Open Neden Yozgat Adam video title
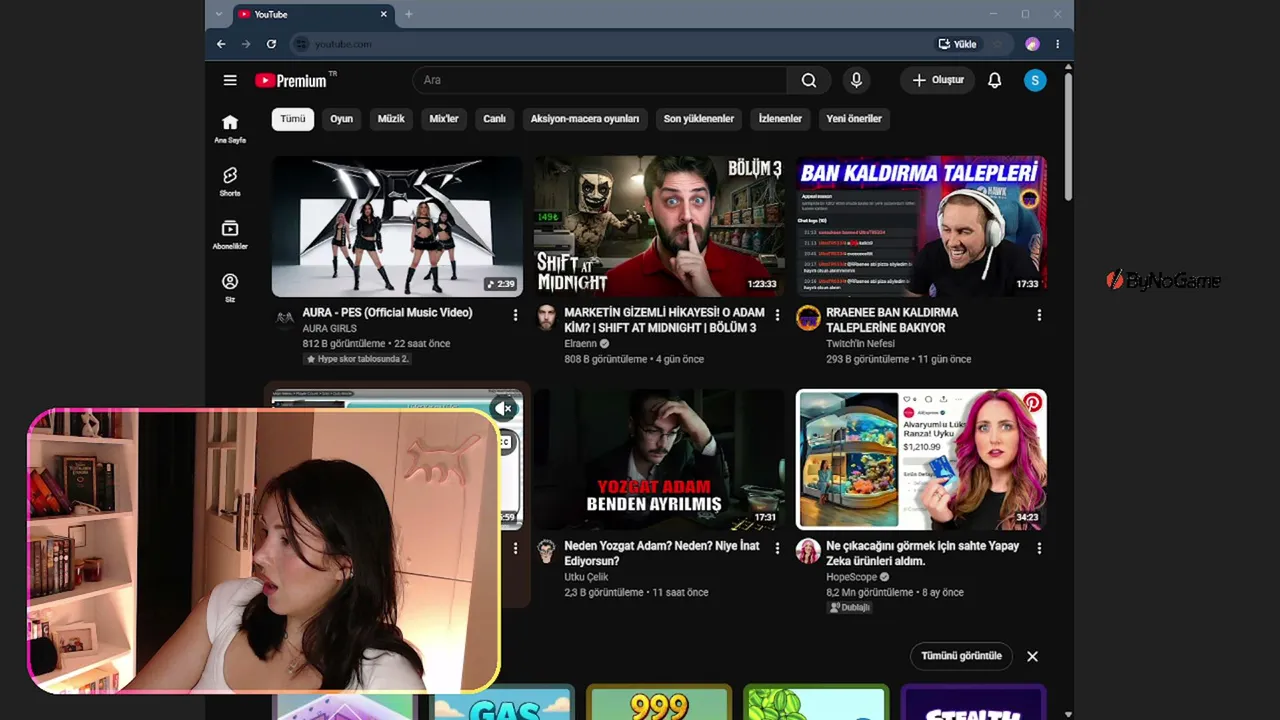 tap(662, 554)
